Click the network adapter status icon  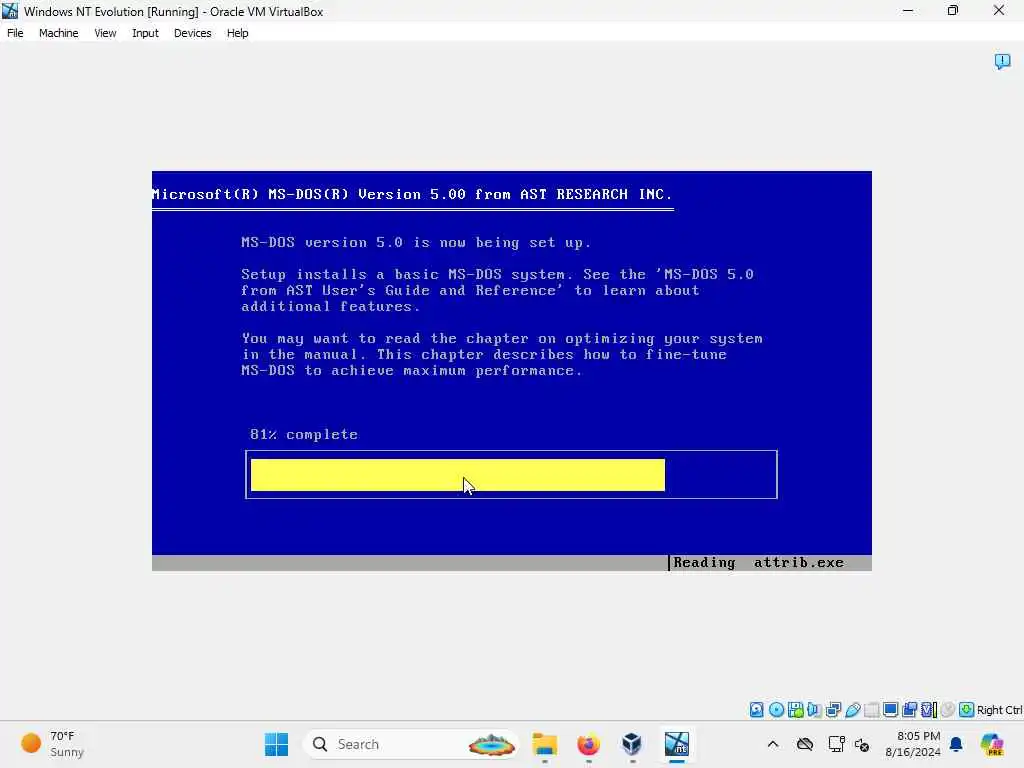pos(833,710)
